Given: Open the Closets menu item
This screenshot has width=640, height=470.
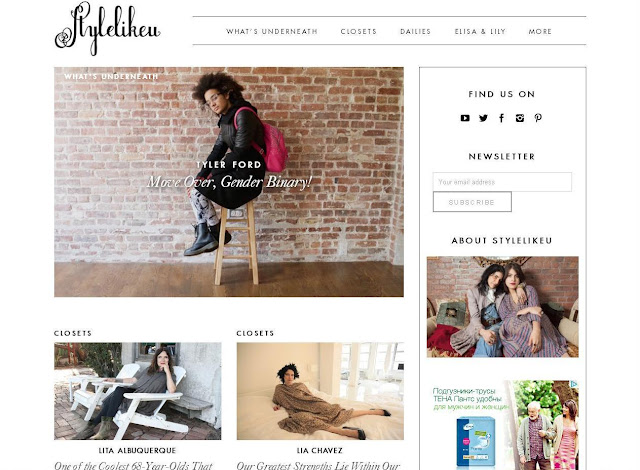Looking at the screenshot, I should 359,31.
